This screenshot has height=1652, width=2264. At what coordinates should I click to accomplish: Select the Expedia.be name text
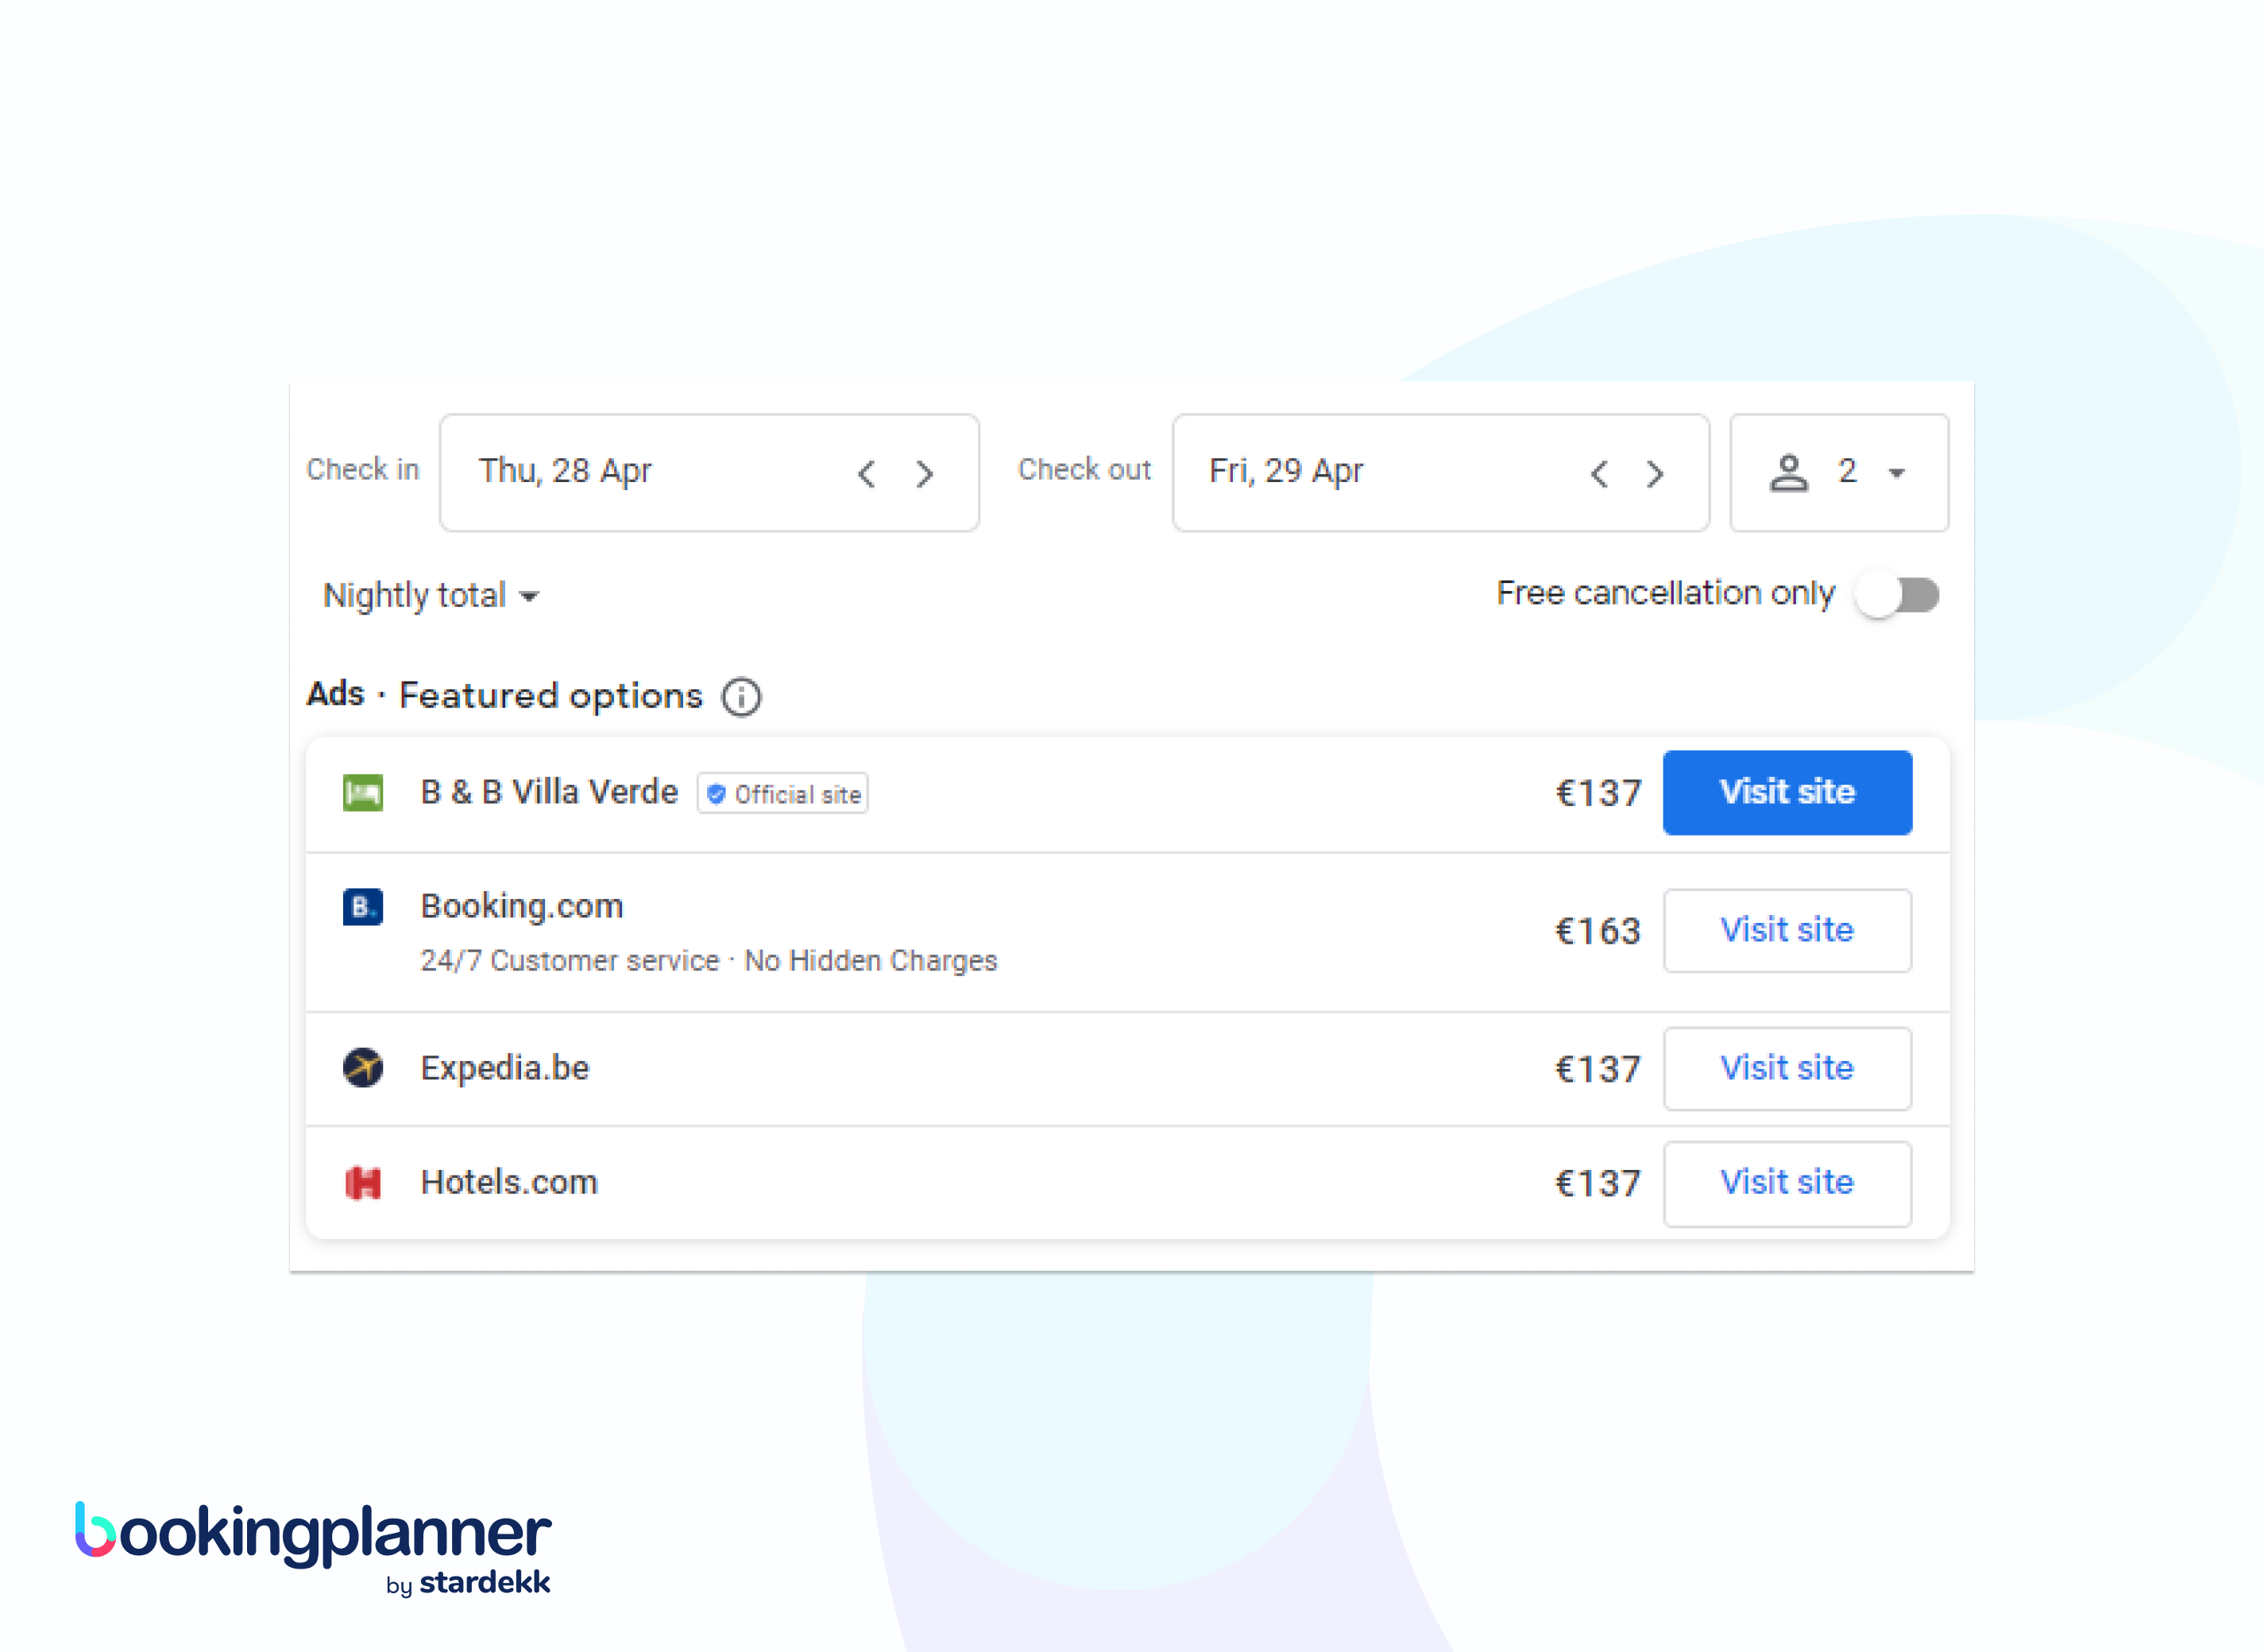click(505, 1068)
